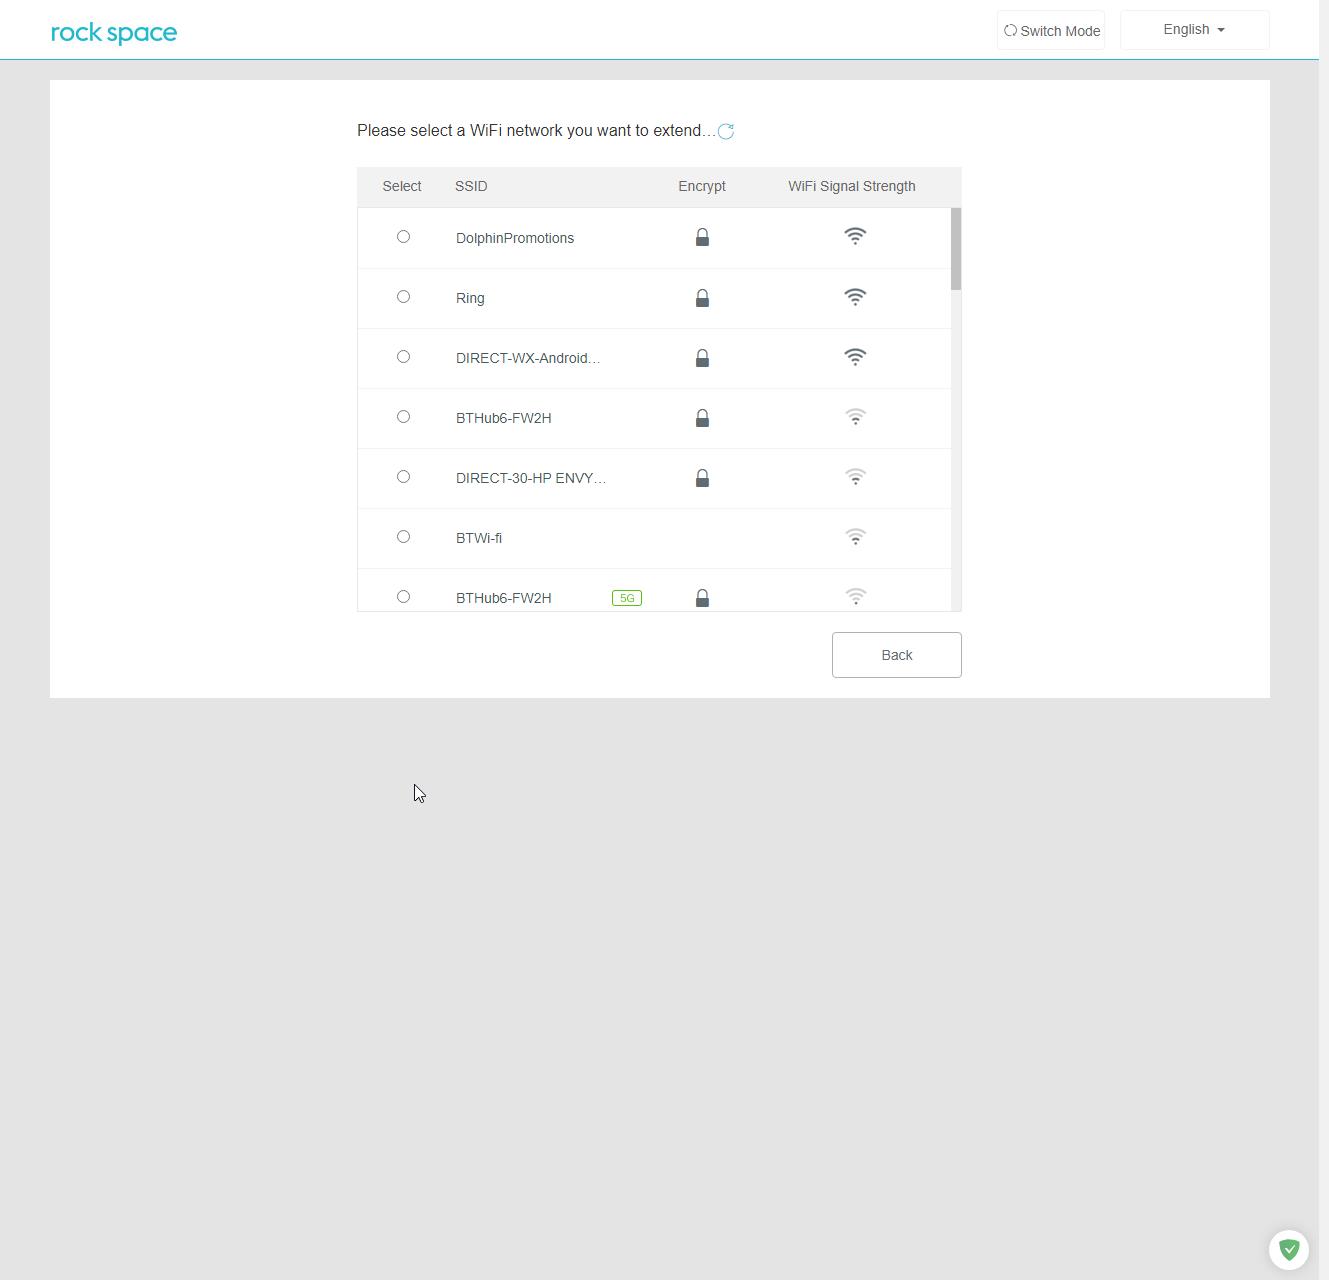Click the BTWi-fi signal strength icon
The height and width of the screenshot is (1280, 1329).
point(854,537)
